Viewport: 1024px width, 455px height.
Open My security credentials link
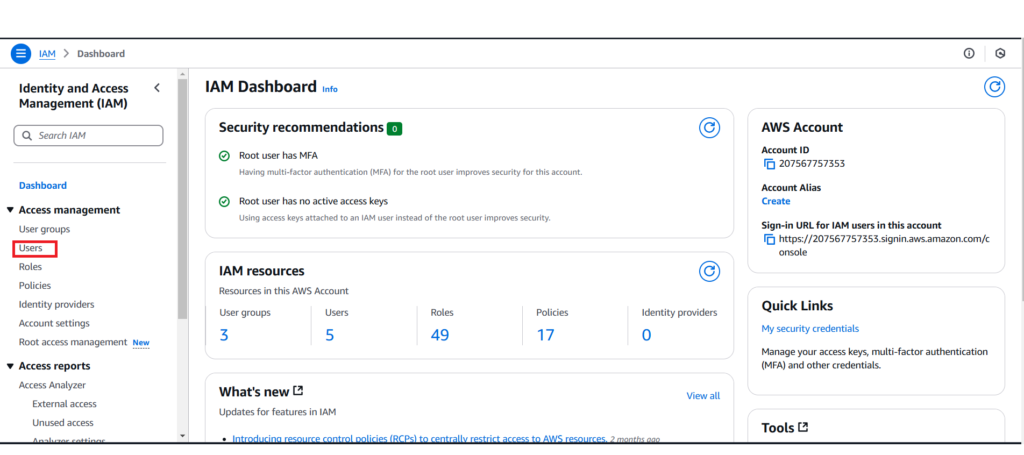coord(810,328)
